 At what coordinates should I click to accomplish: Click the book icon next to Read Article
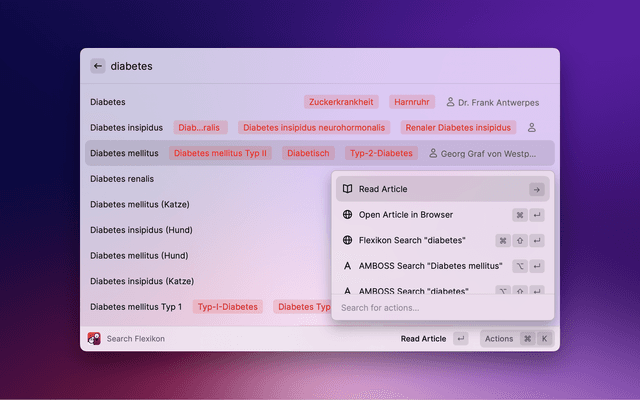347,189
